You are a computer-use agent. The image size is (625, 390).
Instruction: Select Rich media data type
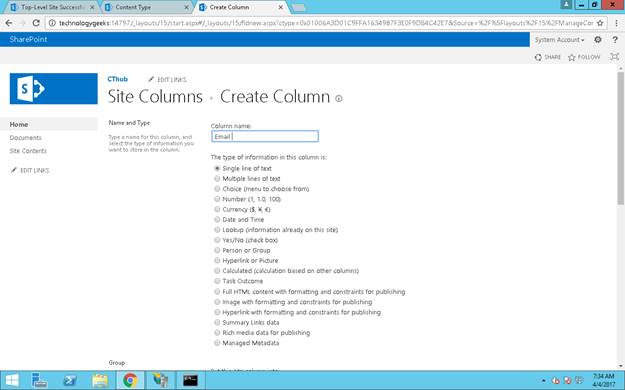coord(217,333)
